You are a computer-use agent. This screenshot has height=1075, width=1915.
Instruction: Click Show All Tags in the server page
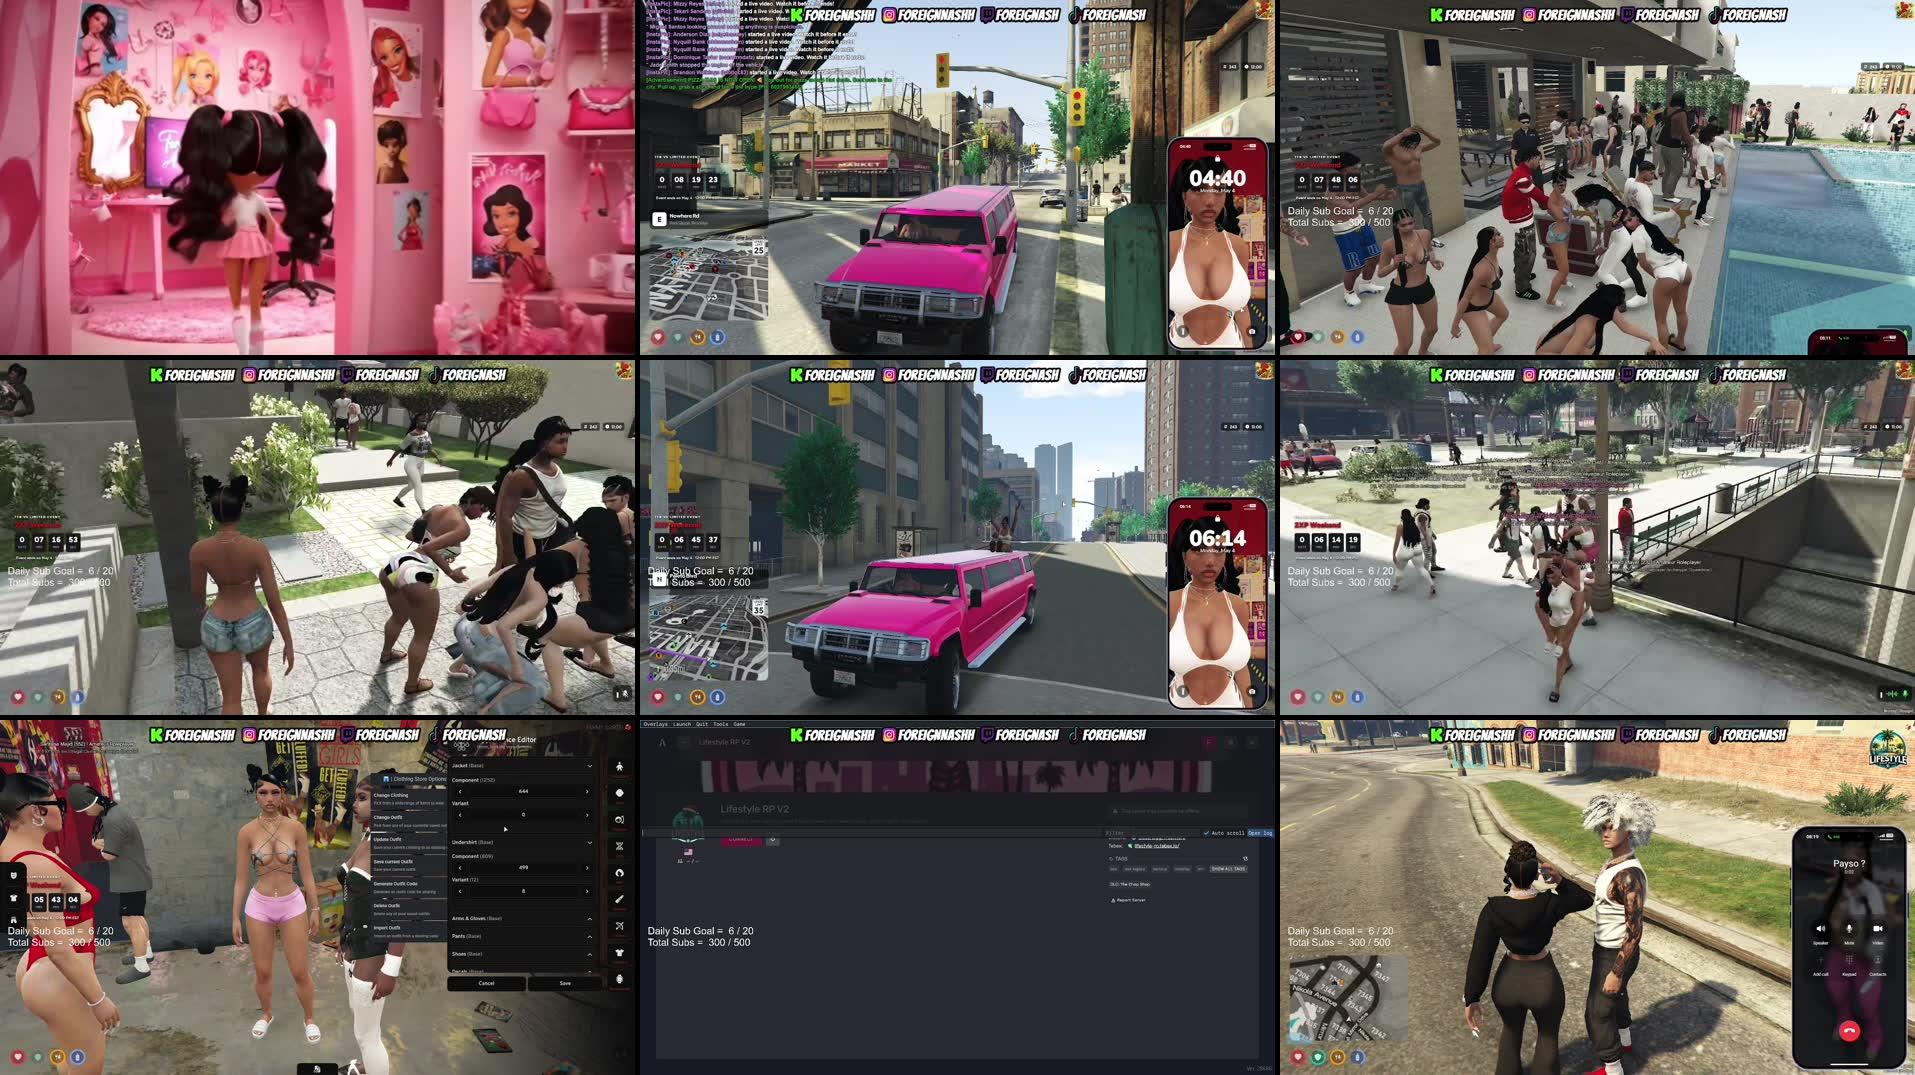click(1229, 869)
